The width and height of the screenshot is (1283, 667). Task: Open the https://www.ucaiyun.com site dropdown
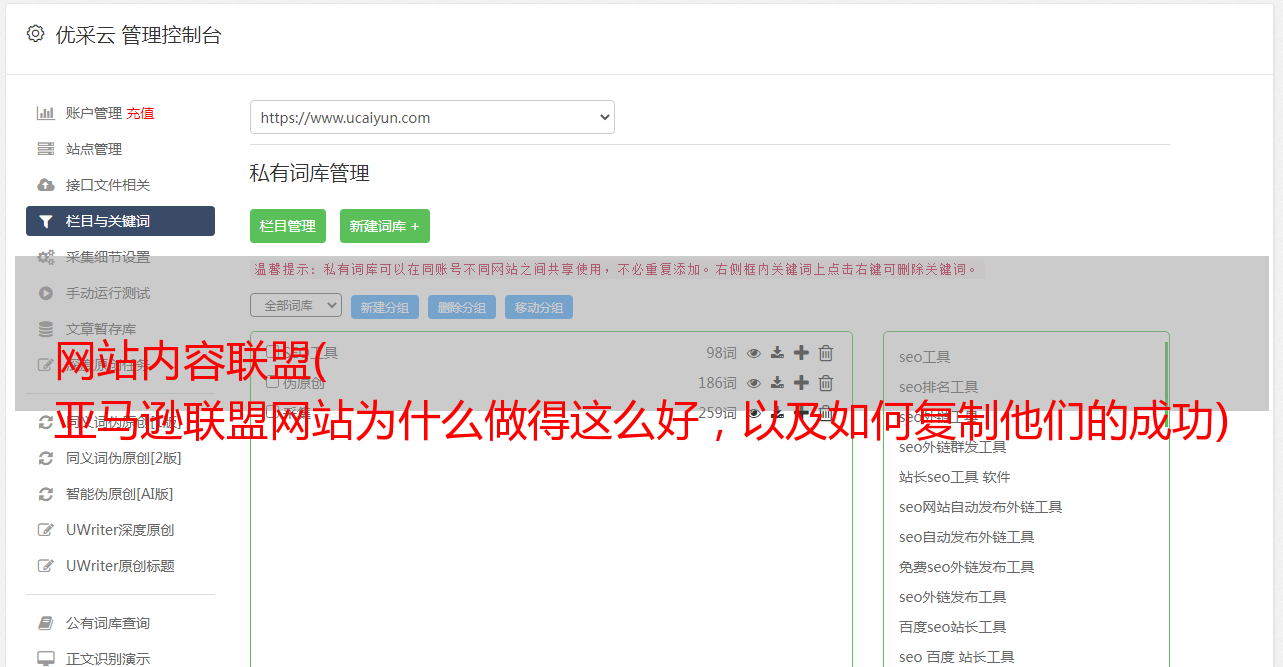(432, 117)
